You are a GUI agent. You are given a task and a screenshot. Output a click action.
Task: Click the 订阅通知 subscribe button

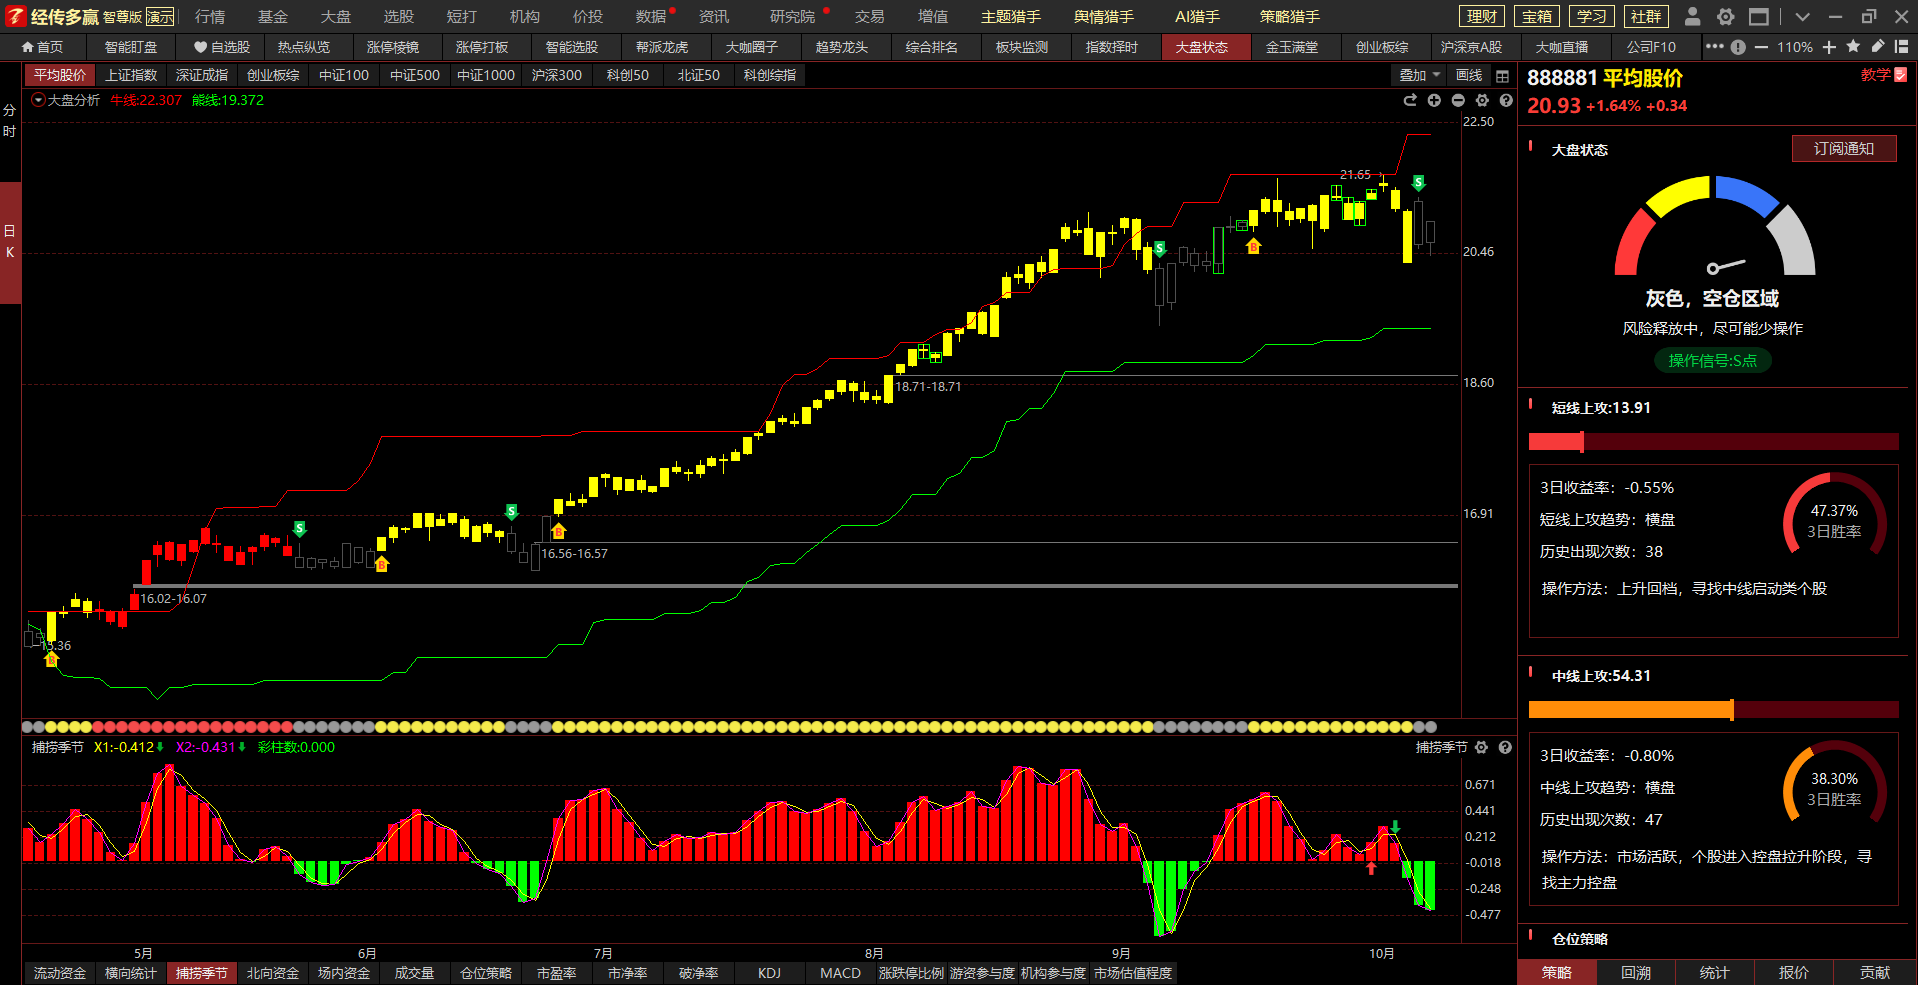pyautogui.click(x=1843, y=149)
